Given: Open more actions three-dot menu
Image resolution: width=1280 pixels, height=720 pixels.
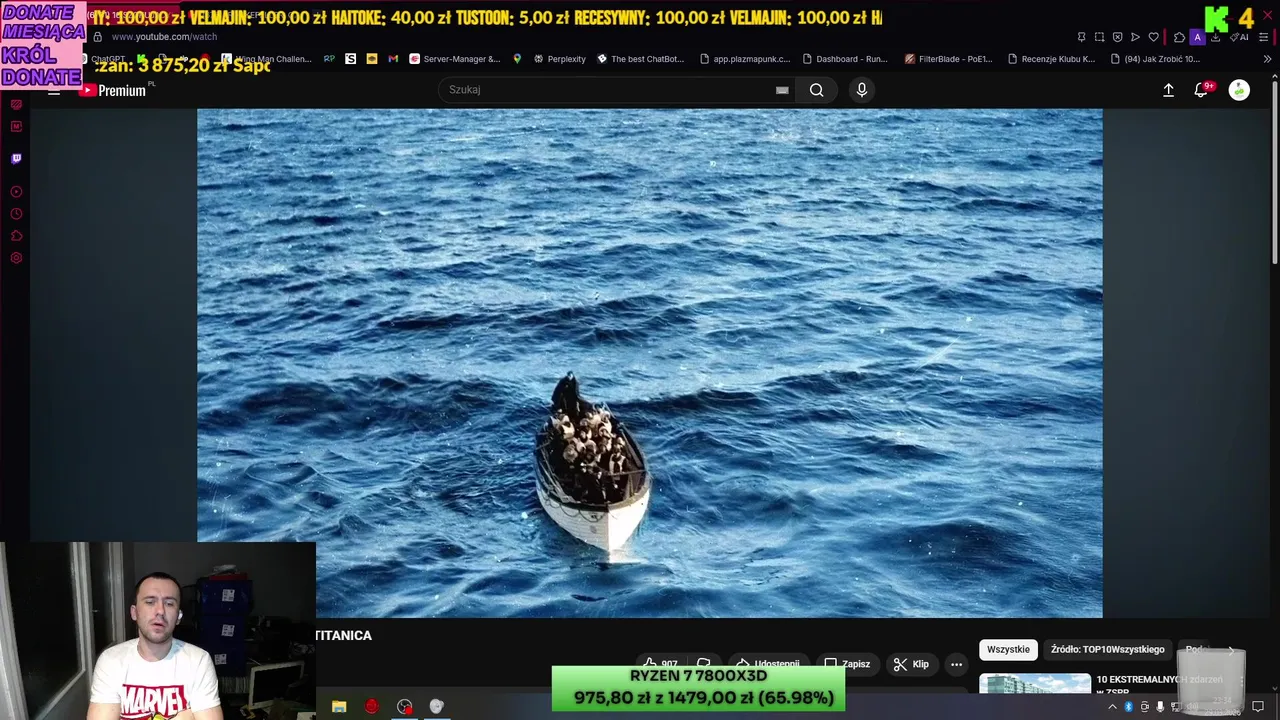Looking at the screenshot, I should tap(956, 664).
